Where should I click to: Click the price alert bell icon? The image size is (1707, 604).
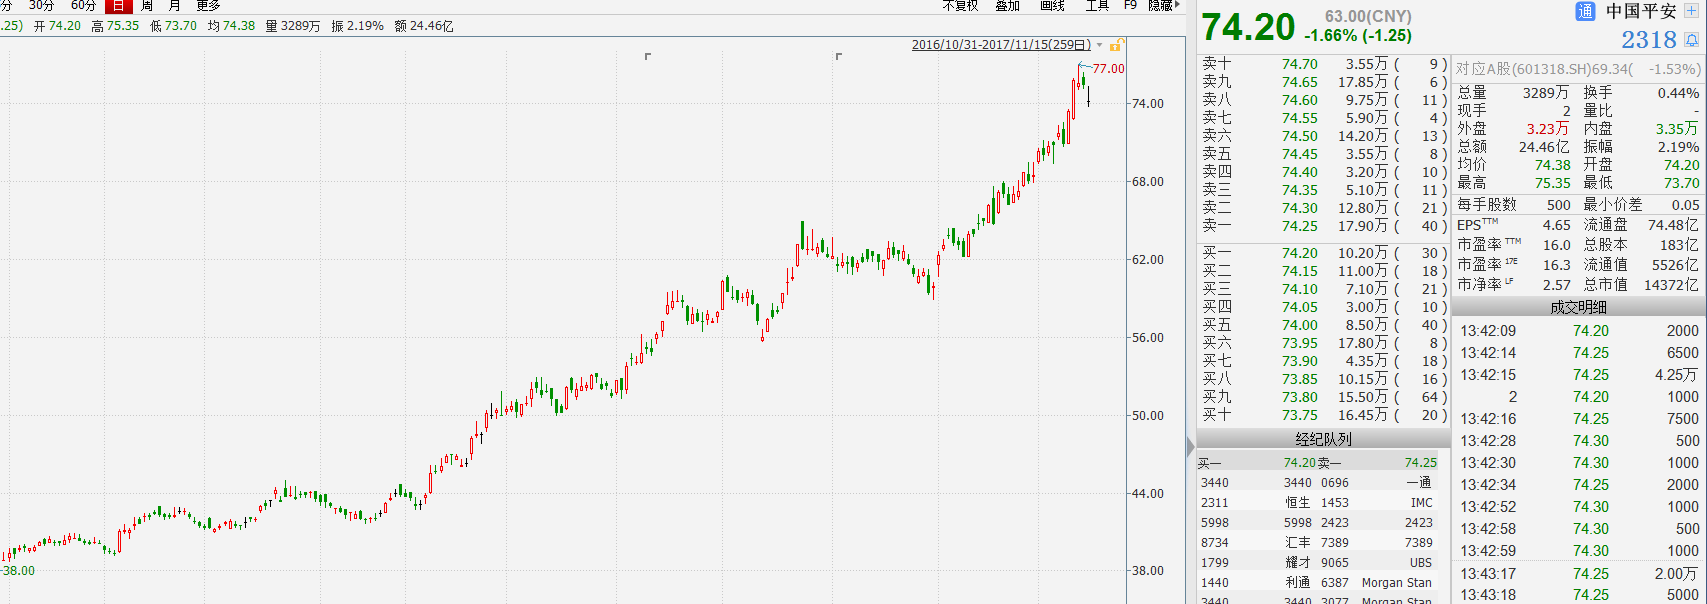[x=1691, y=40]
